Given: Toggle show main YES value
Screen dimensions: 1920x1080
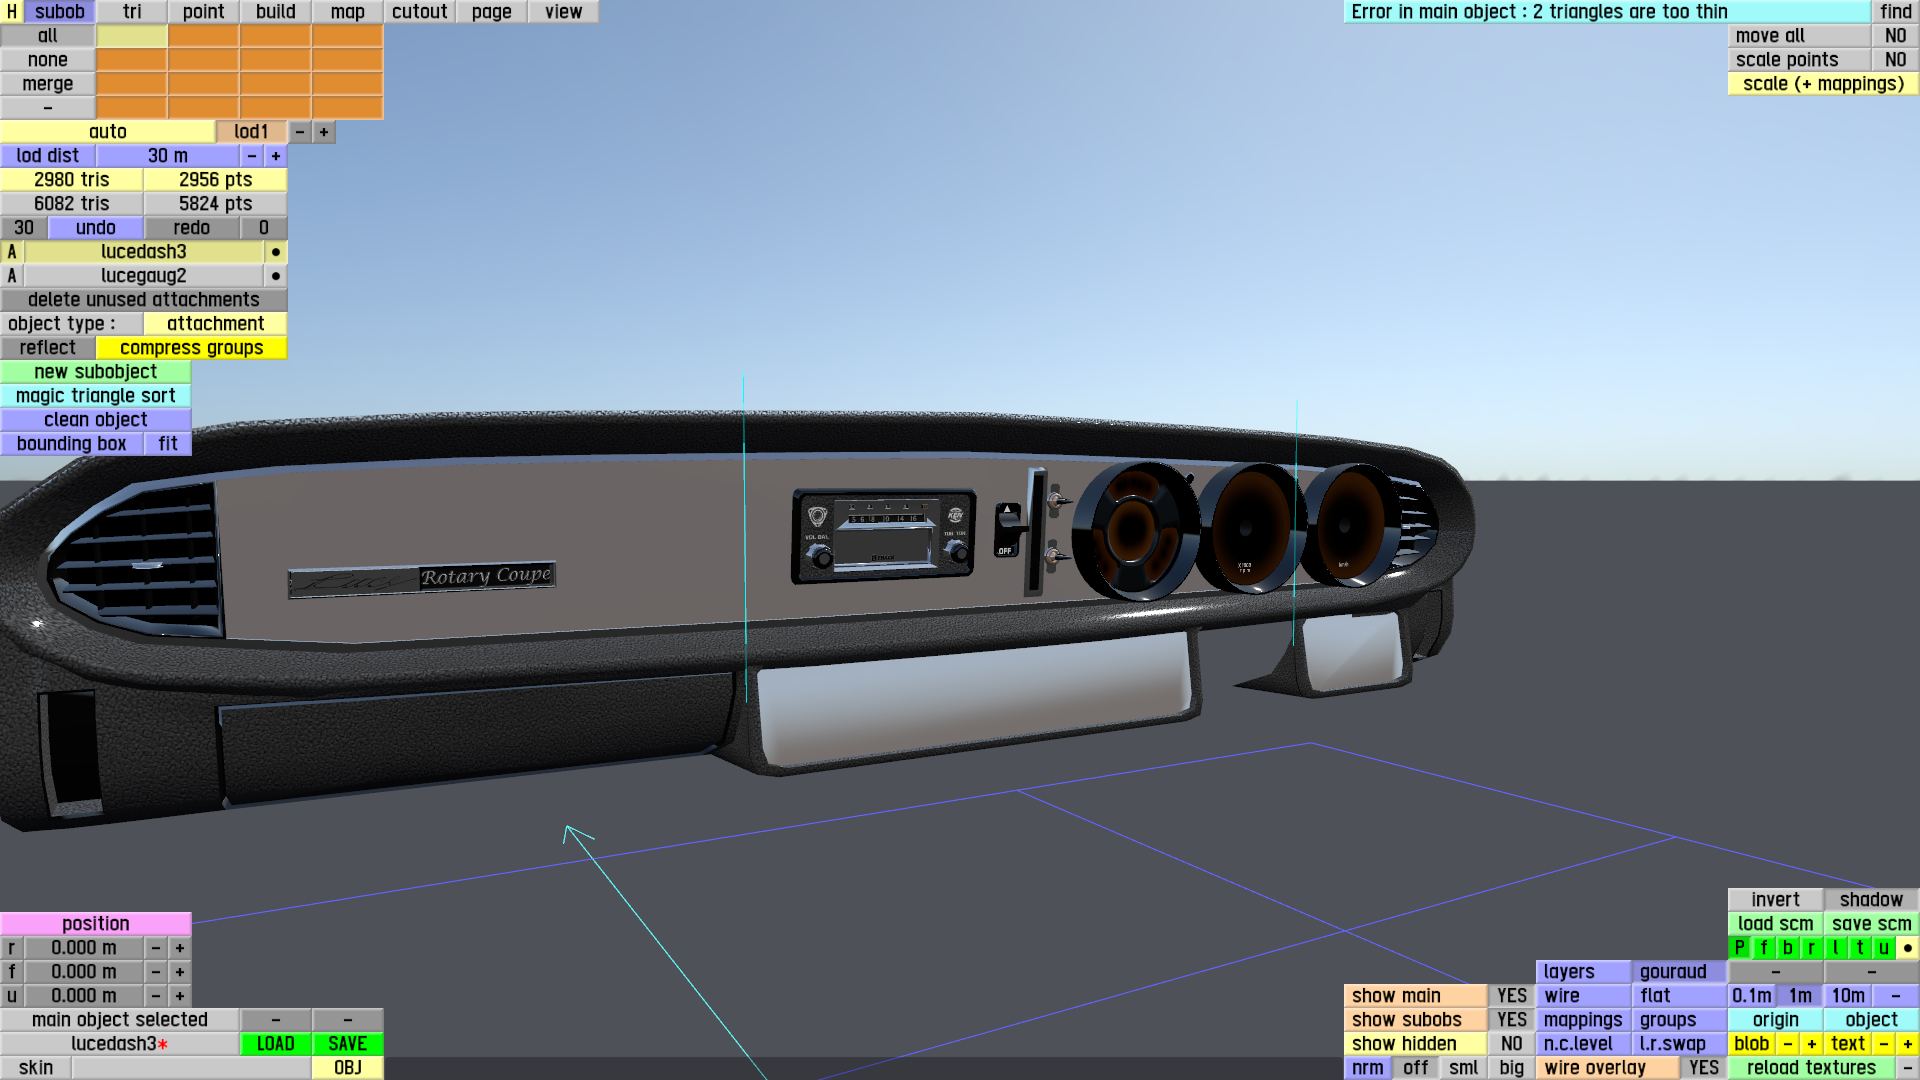Looking at the screenshot, I should pos(1511,996).
